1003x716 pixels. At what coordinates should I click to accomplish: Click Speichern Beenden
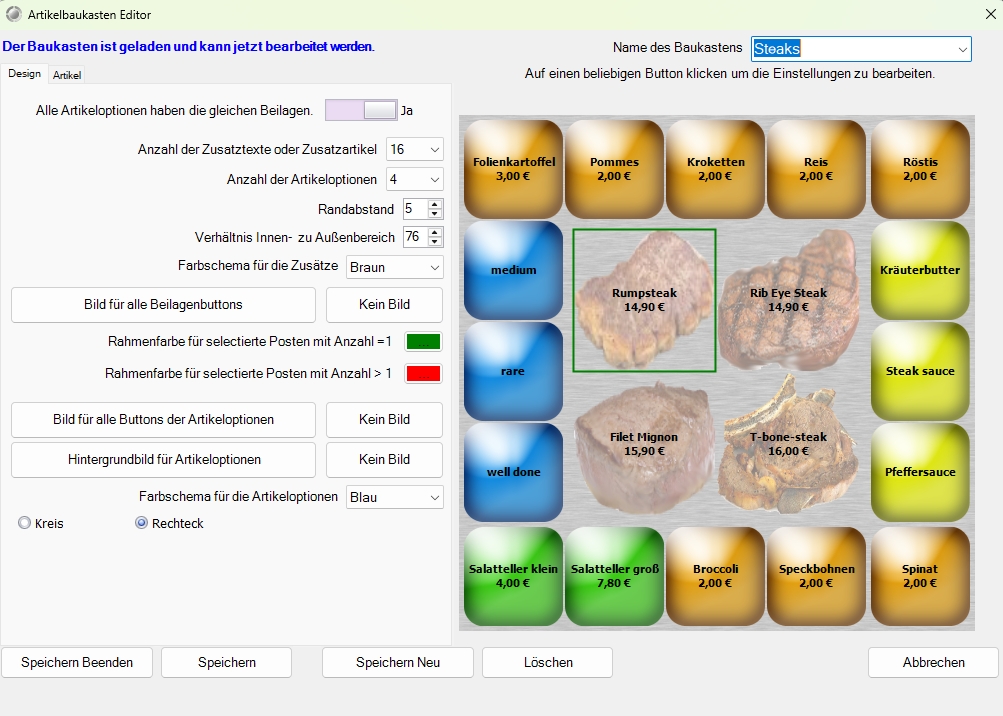77,662
